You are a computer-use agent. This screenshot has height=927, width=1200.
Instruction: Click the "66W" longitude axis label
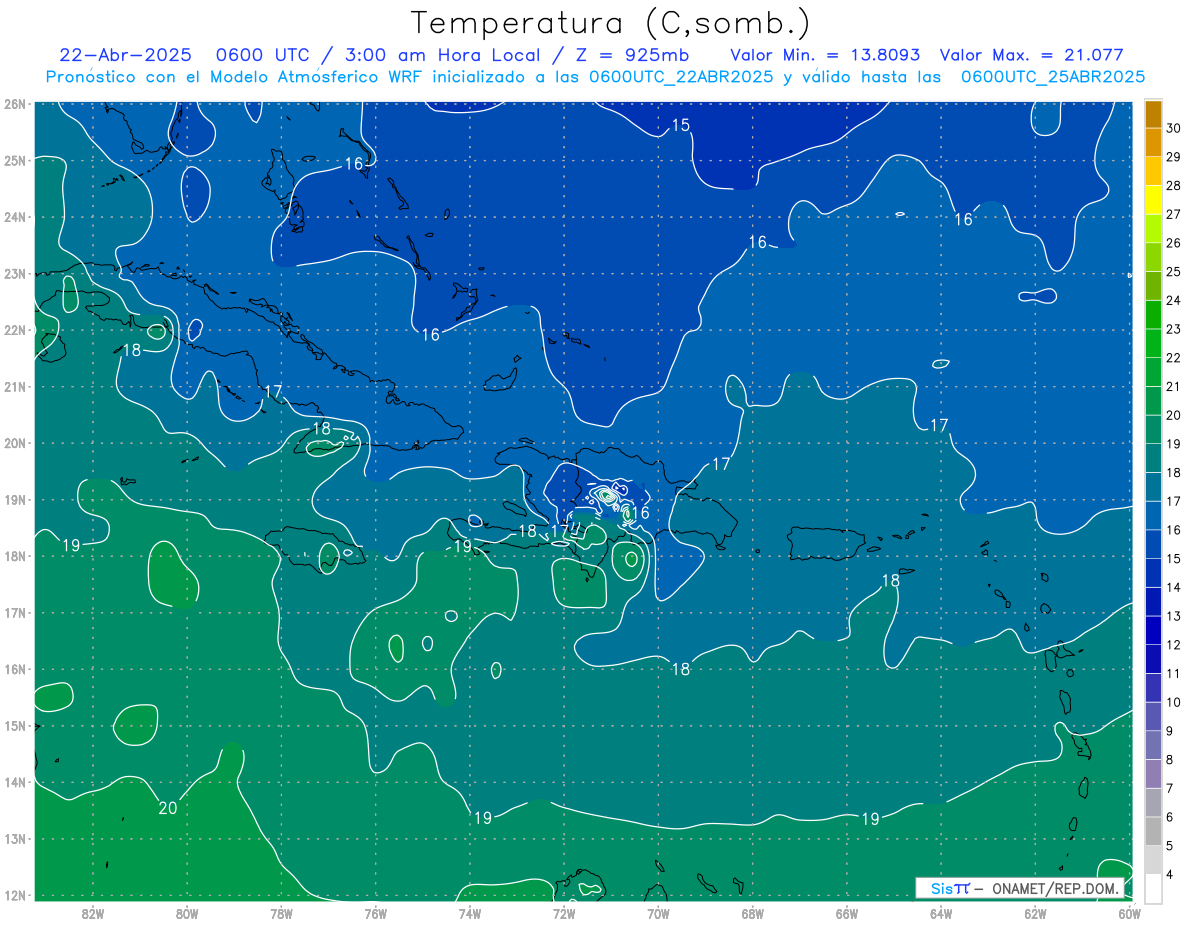point(847,913)
